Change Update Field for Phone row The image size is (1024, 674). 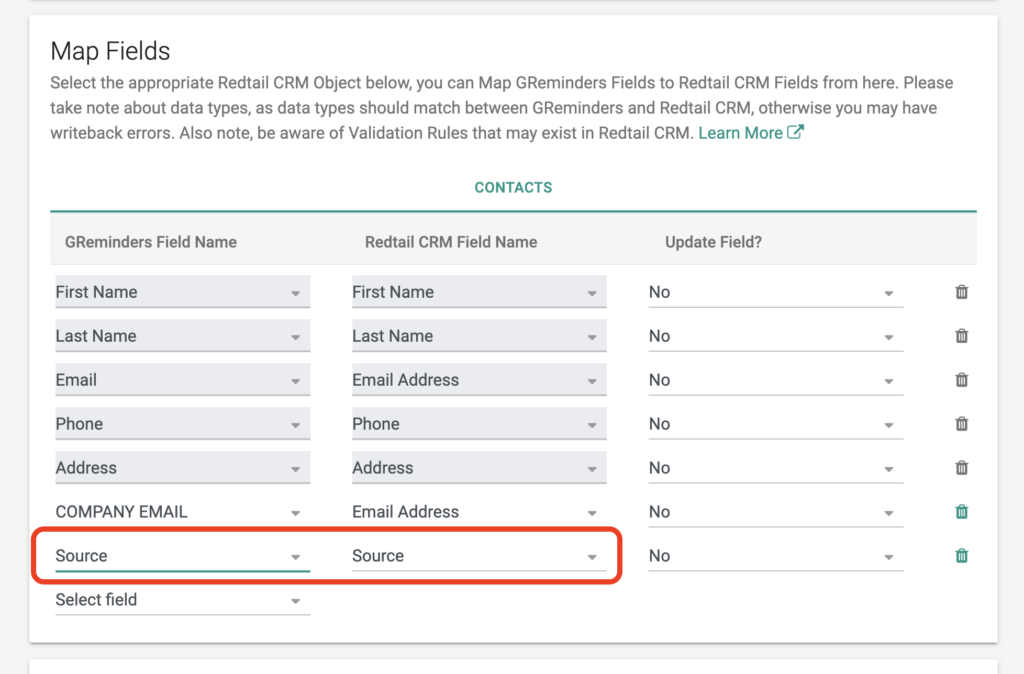pyautogui.click(x=775, y=424)
